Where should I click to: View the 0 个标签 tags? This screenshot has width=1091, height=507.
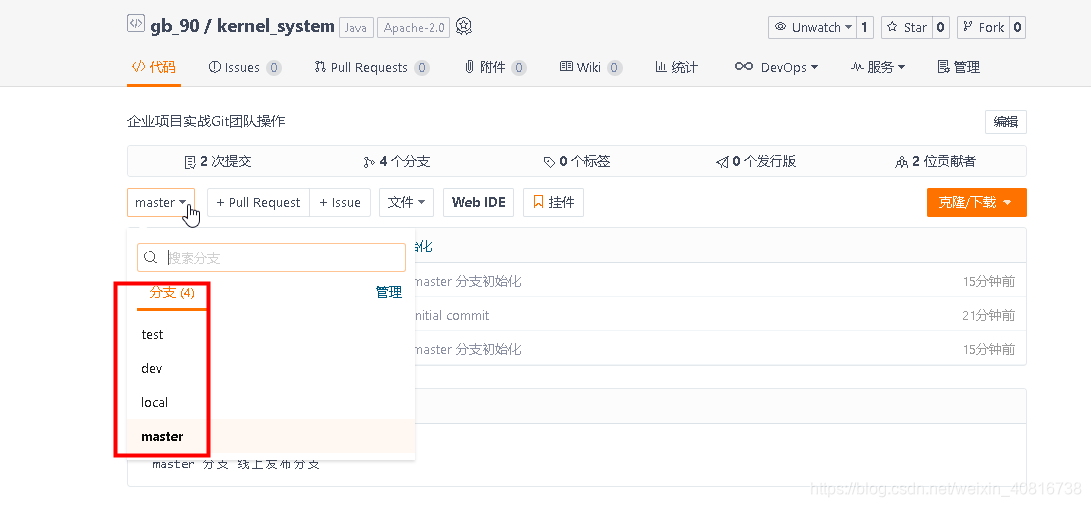pos(577,161)
